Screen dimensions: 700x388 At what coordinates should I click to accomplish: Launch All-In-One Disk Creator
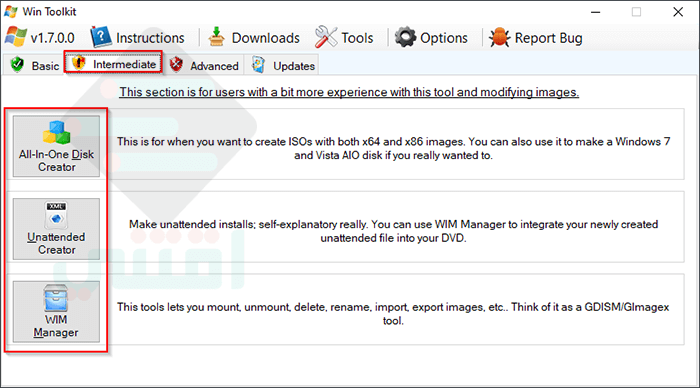tap(56, 146)
